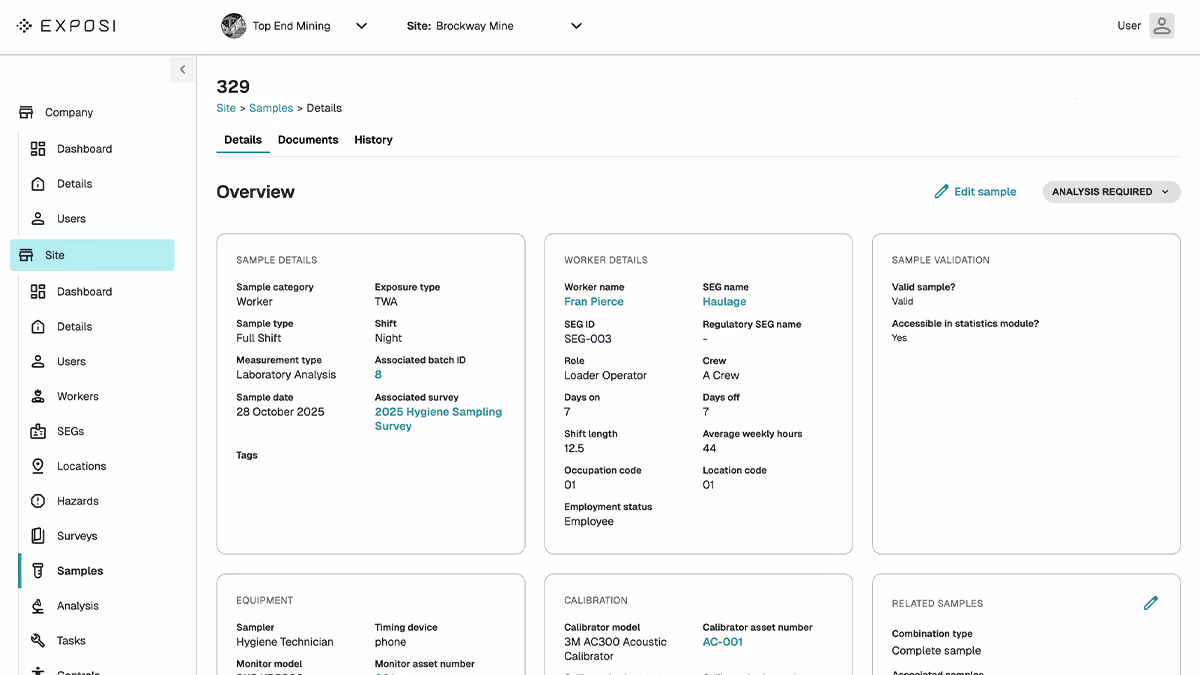Viewport: 1200px width, 675px height.
Task: Open the ANALYSIS REQUIRED status dropdown
Action: [1111, 191]
